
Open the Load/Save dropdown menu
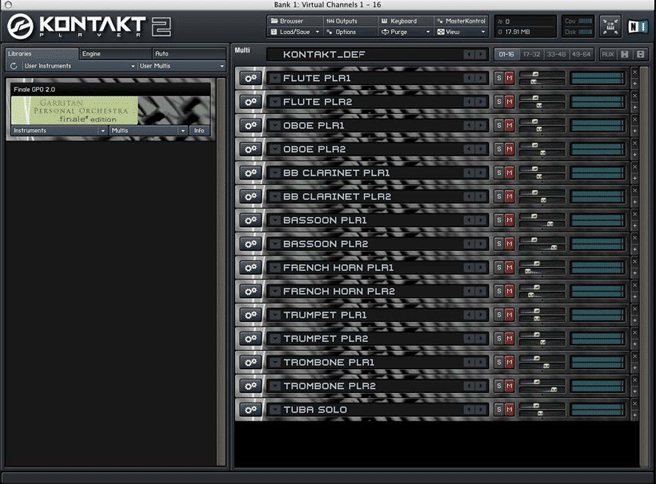click(295, 32)
